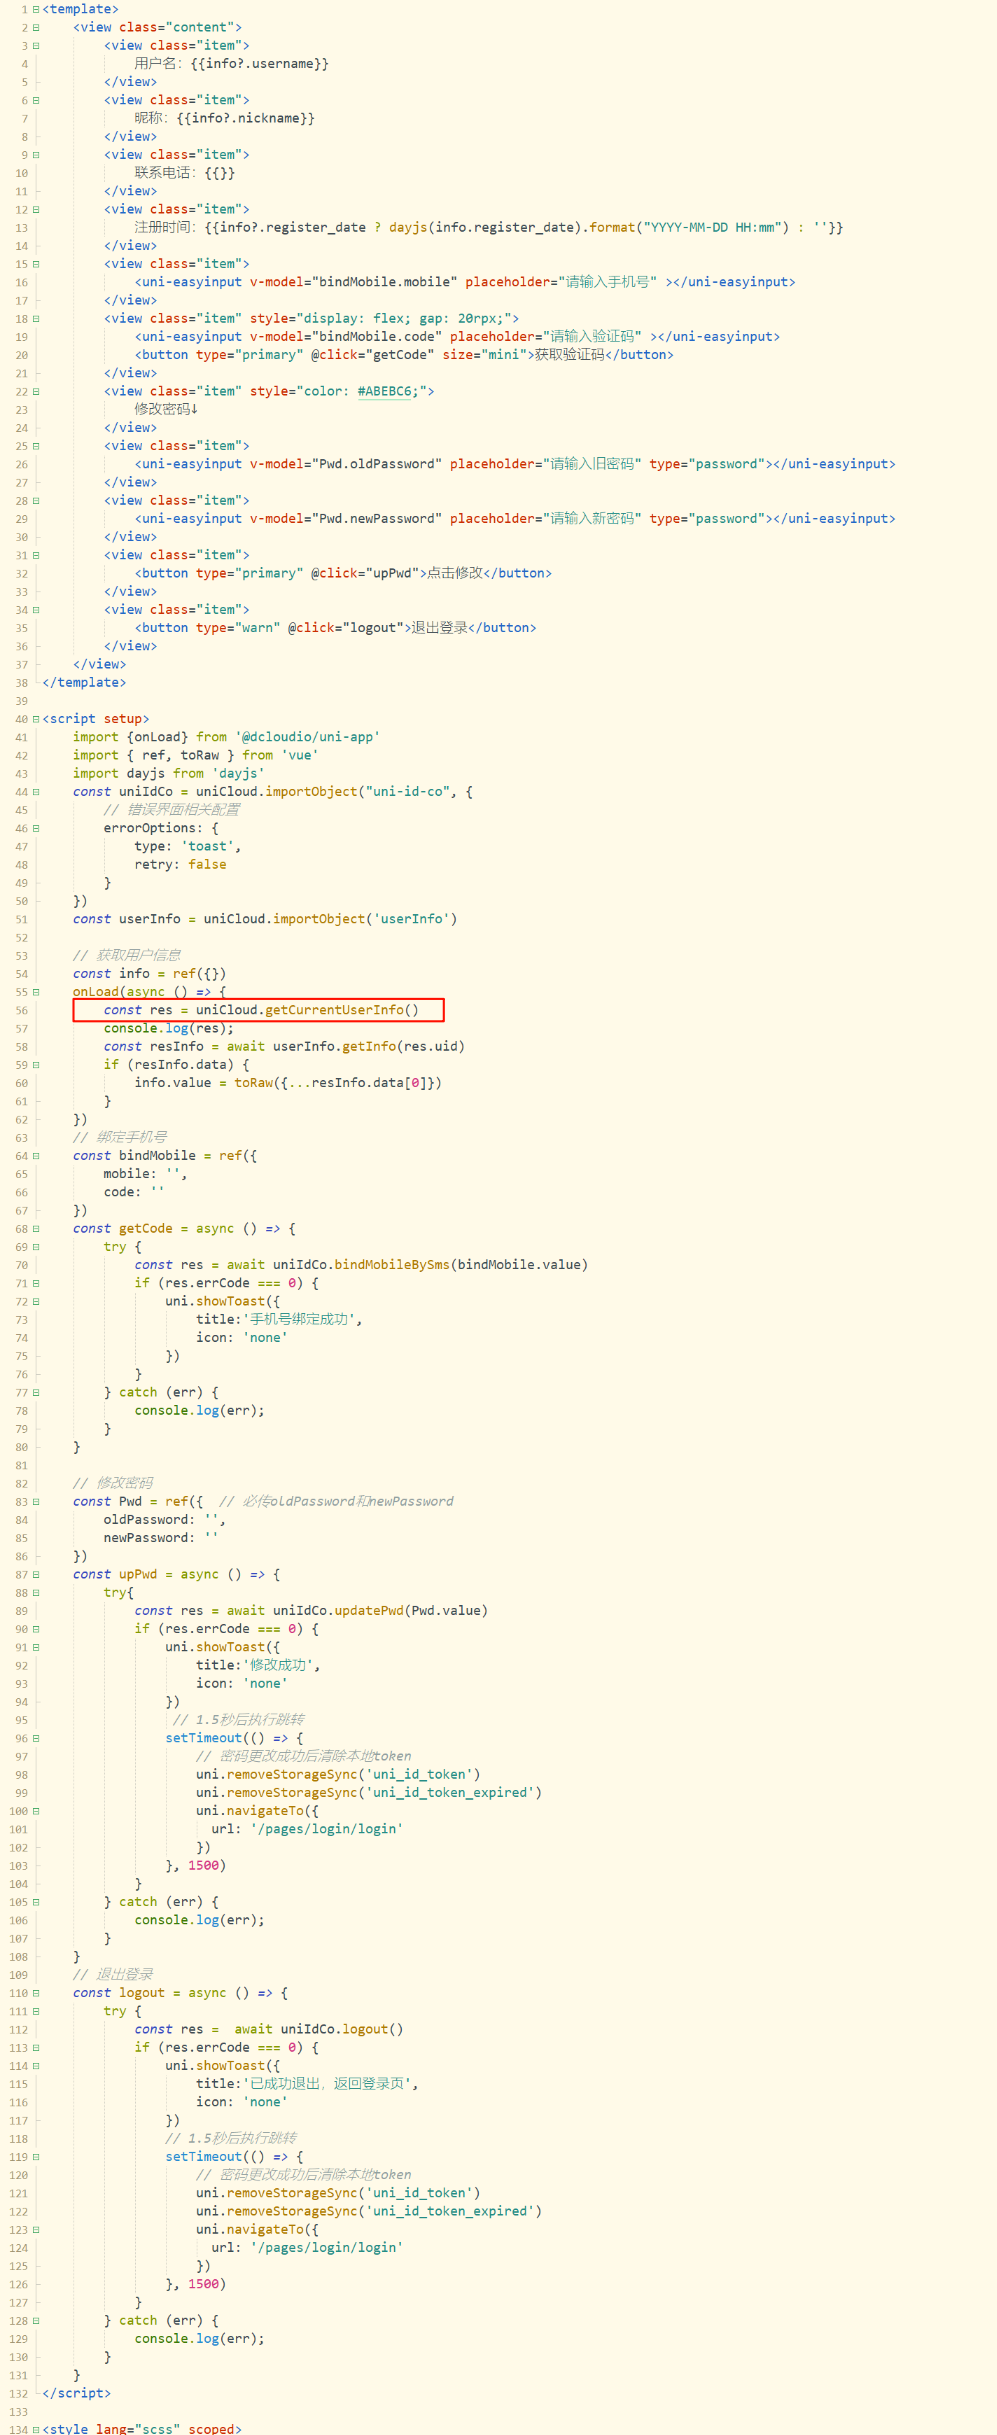Screen dimensions: 997x2435
Task: Fold the catch block at line 128
Action: click(36, 2320)
